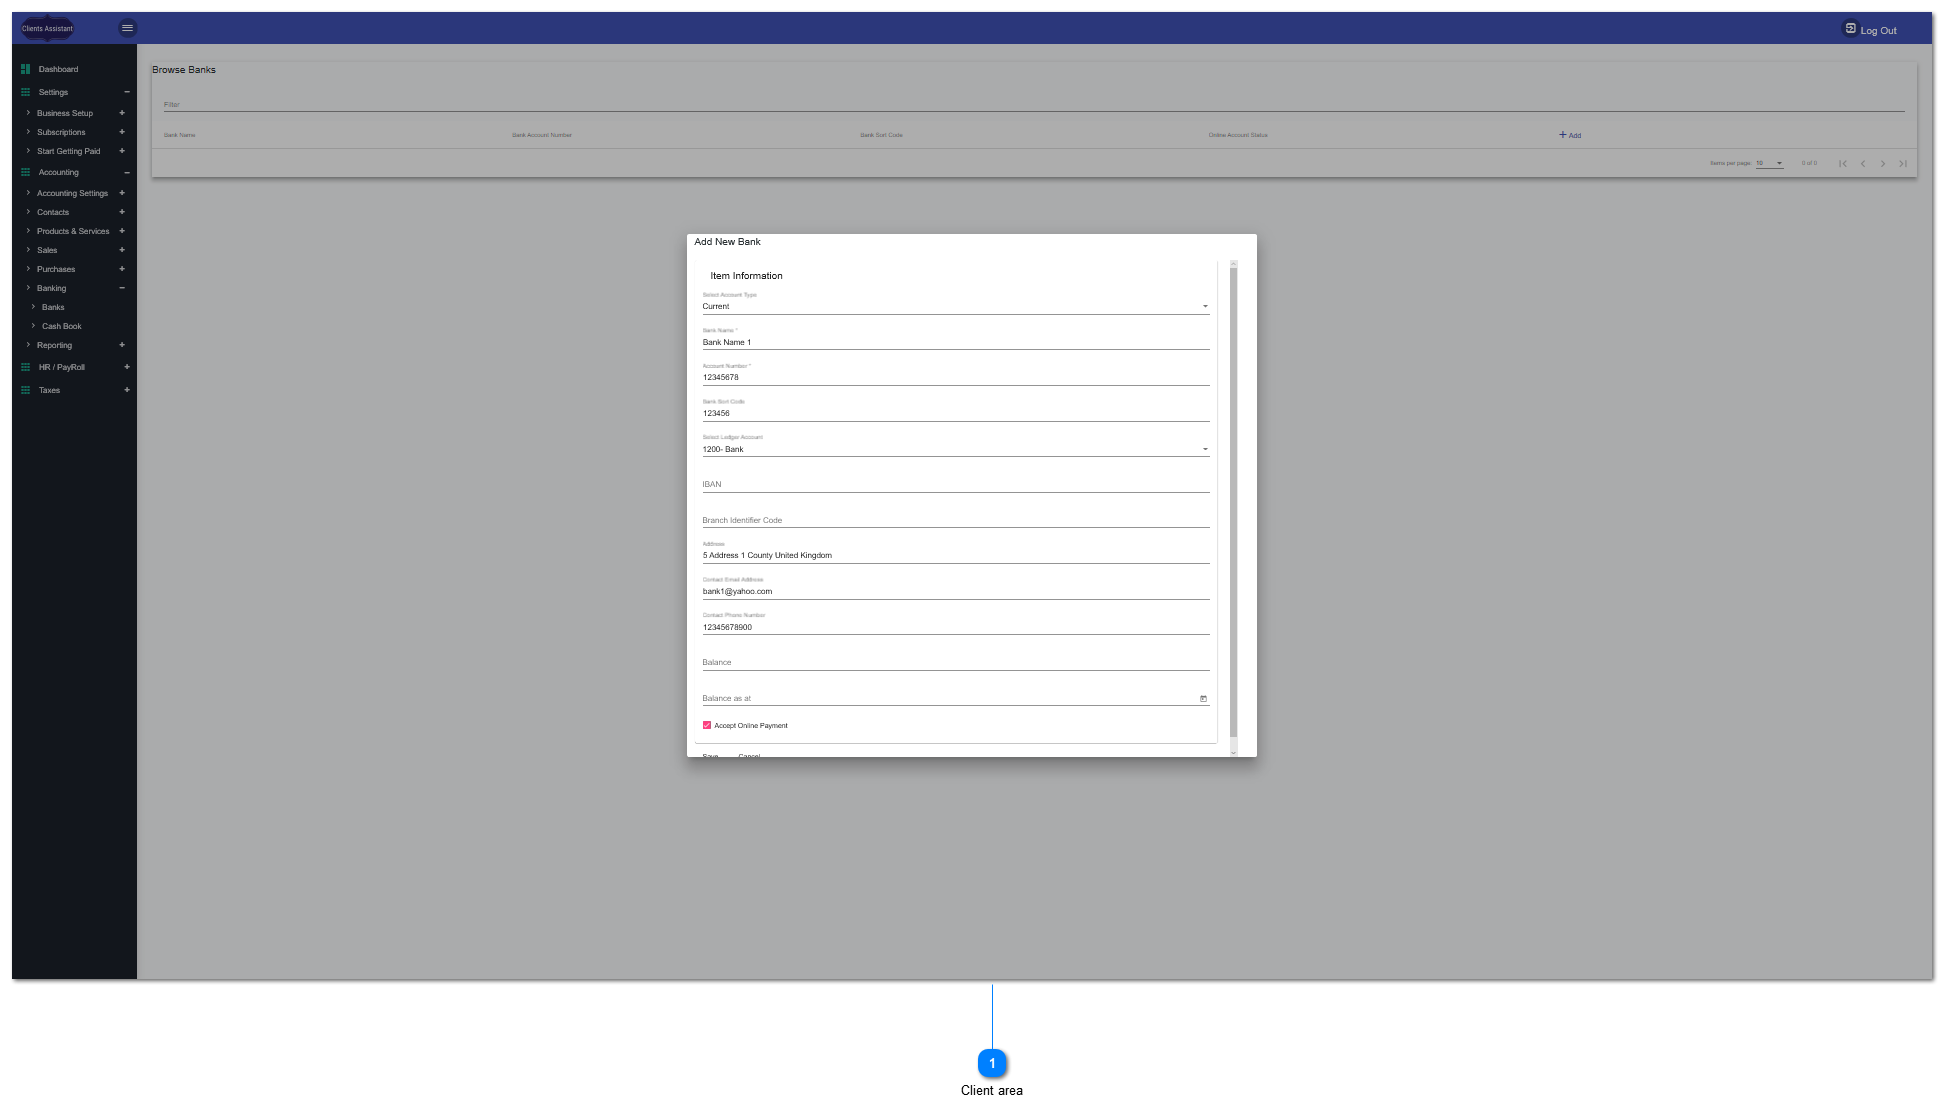Screen dimensions: 1948x1114
Task: Click the Add bank link
Action: [x=1570, y=135]
